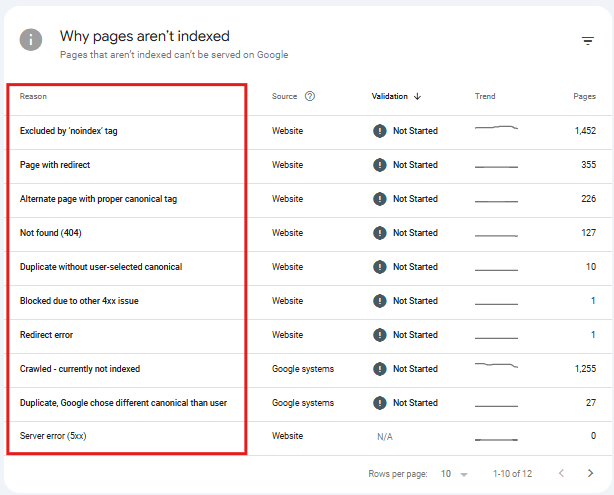614x495 pixels.
Task: Open 'Crawled - currently not indexed' row
Action: [x=80, y=369]
